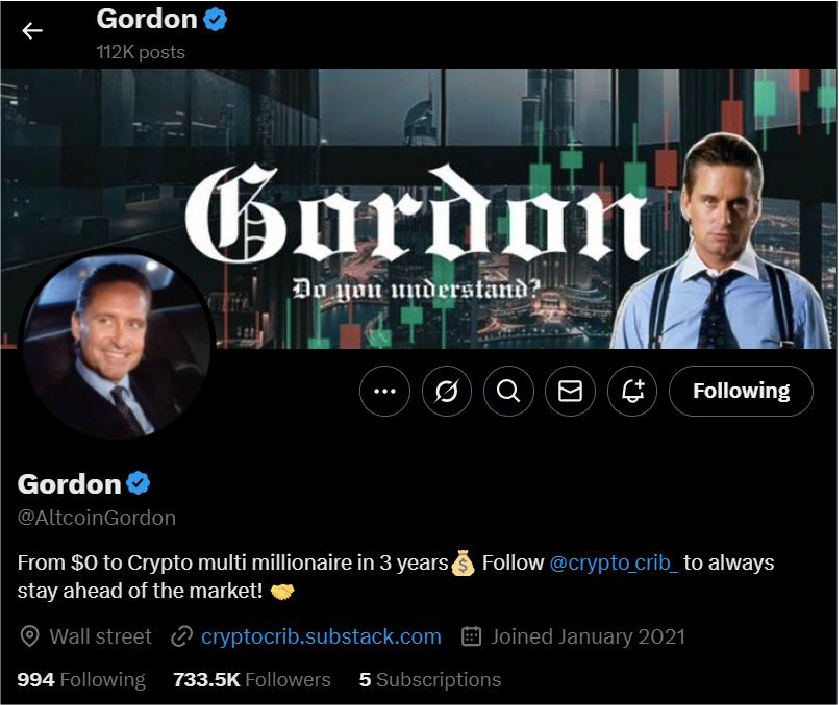Image resolution: width=839 pixels, height=705 pixels.
Task: Click the calendar icon by Joined date
Action: click(471, 637)
